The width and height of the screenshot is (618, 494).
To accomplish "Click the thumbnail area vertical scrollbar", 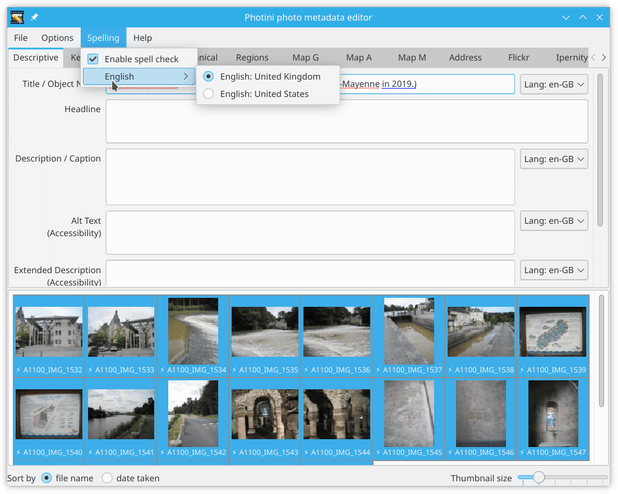I will click(x=601, y=351).
